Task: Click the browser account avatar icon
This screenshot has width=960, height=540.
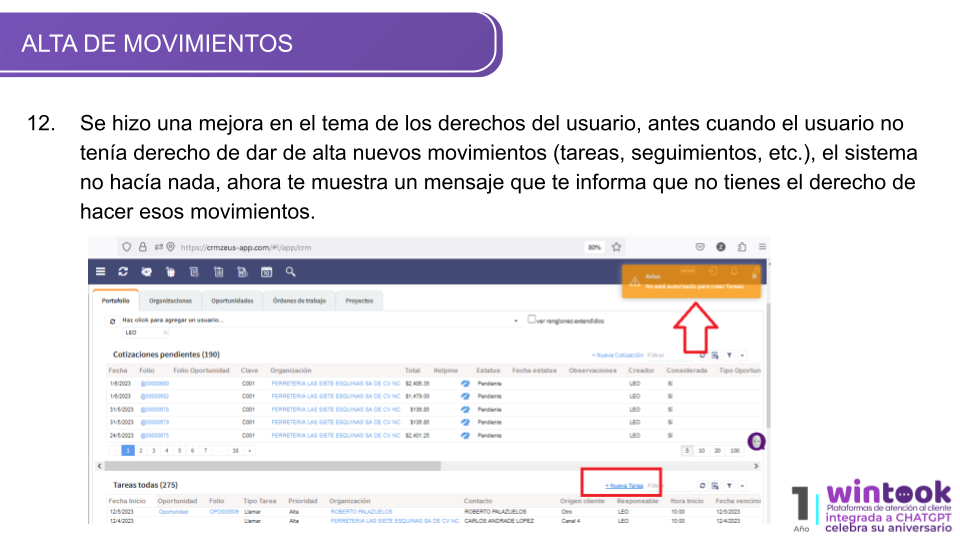Action: point(721,247)
